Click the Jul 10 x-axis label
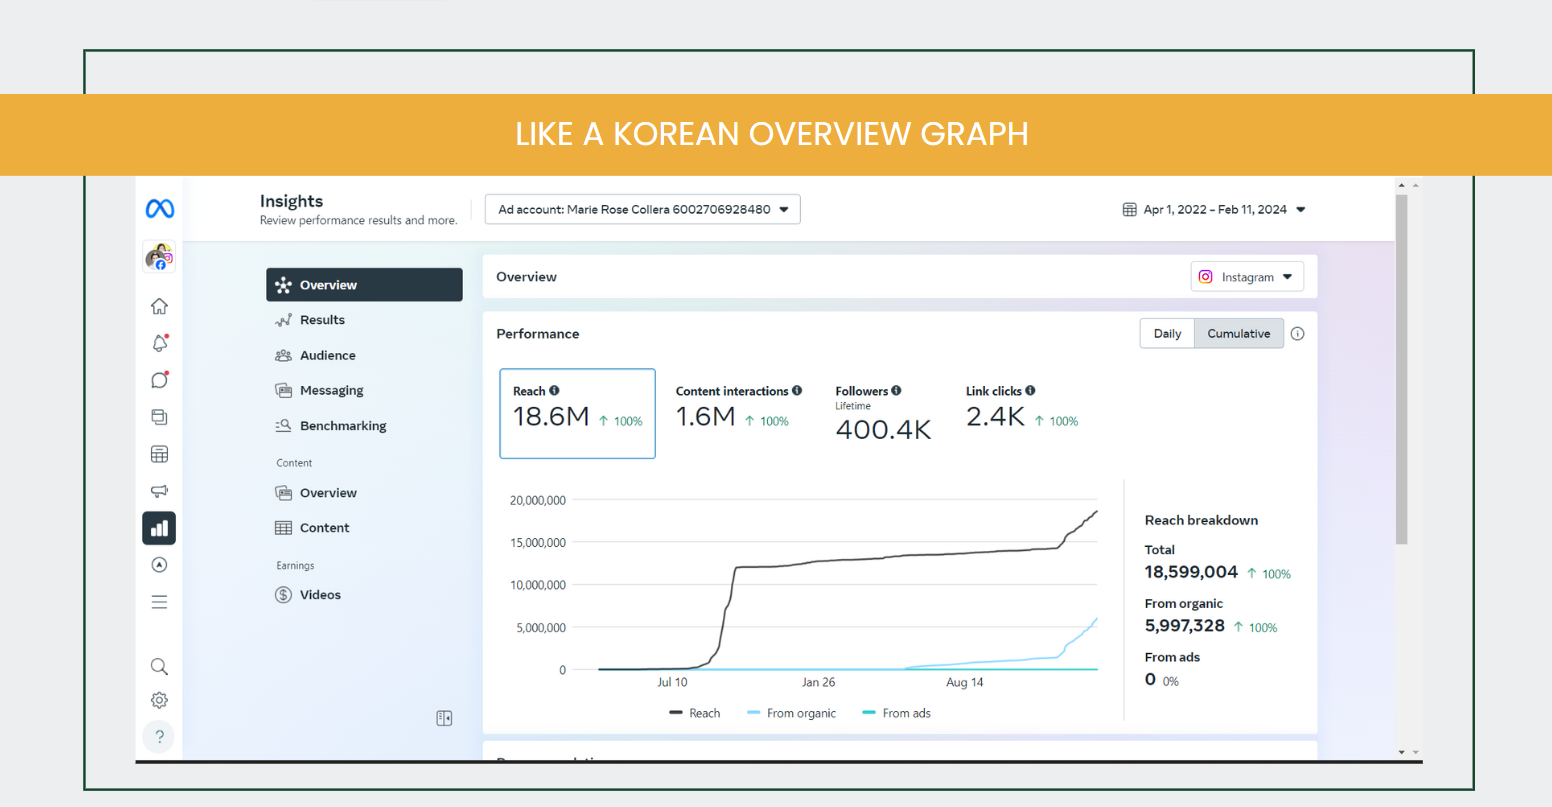Viewport: 1552px width, 807px height. pos(672,682)
